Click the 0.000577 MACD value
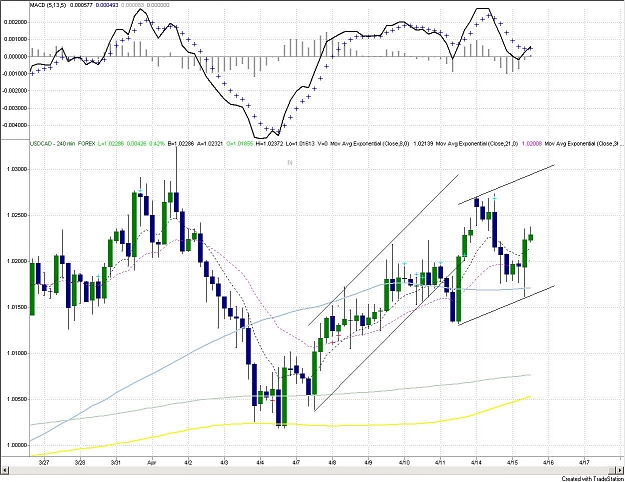Viewport: 625px width, 482px height. [81, 5]
